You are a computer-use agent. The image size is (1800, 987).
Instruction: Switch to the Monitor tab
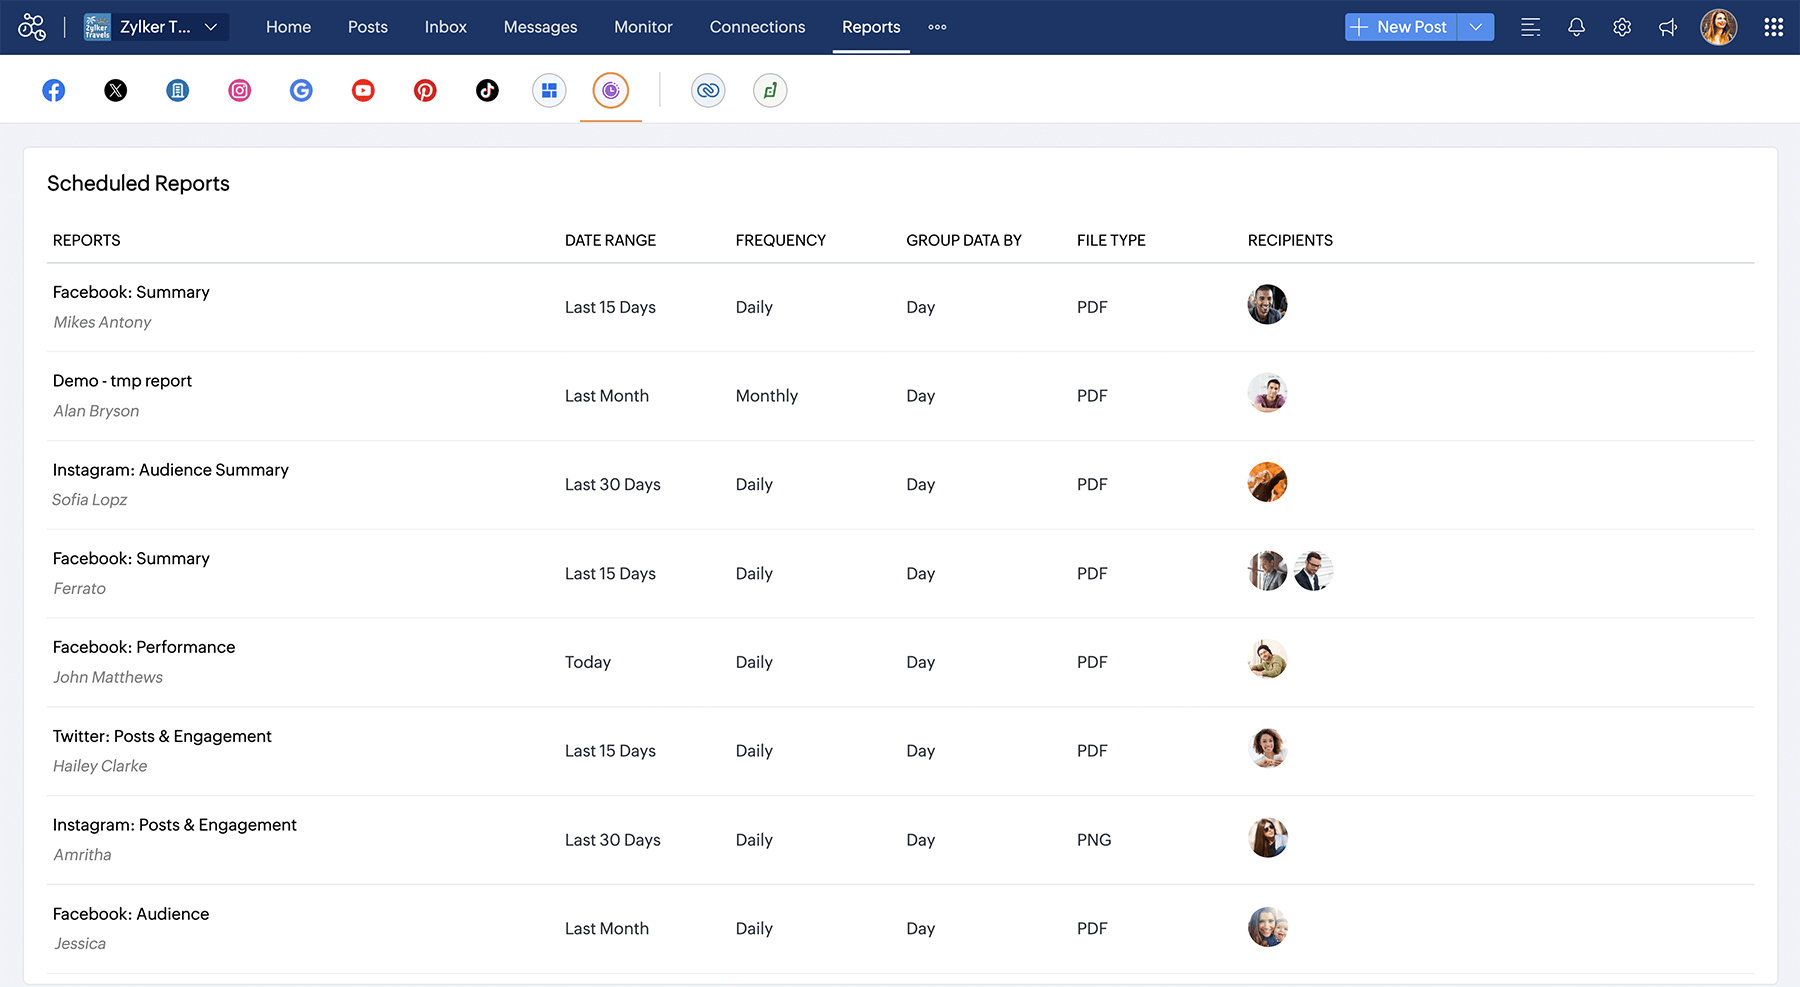[x=643, y=27]
